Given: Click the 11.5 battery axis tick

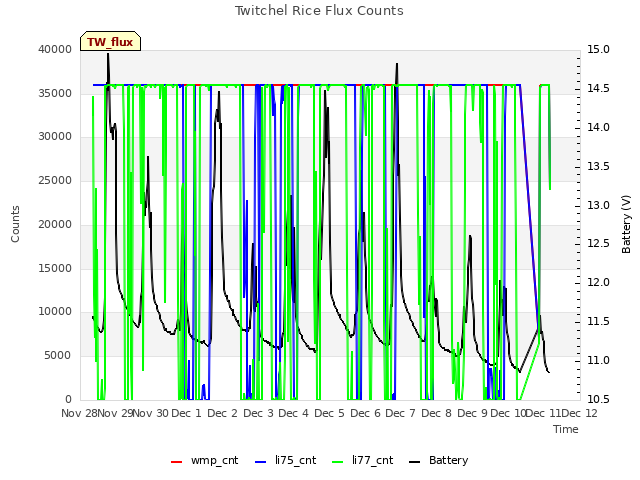Looking at the screenshot, I should pyautogui.click(x=598, y=322).
